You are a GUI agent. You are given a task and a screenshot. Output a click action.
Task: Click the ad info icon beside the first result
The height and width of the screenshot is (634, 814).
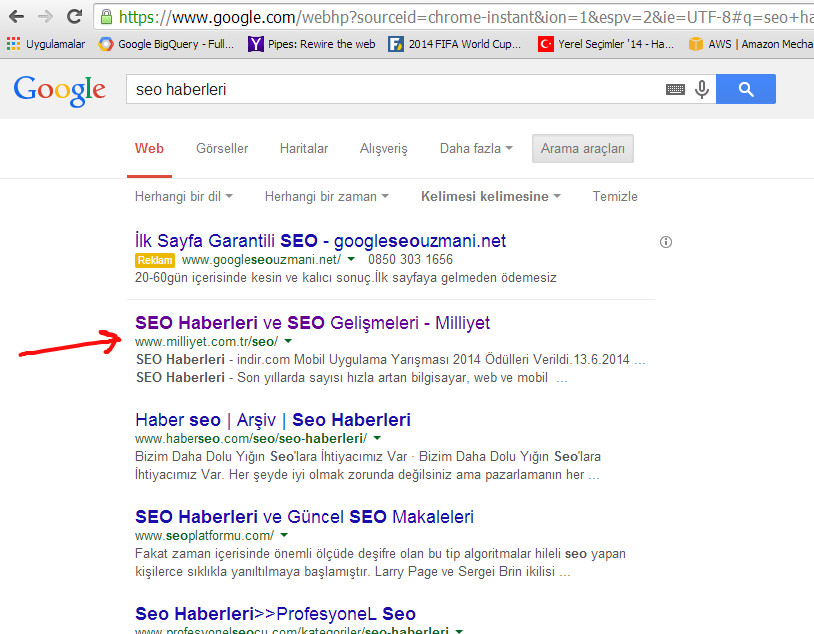point(666,242)
